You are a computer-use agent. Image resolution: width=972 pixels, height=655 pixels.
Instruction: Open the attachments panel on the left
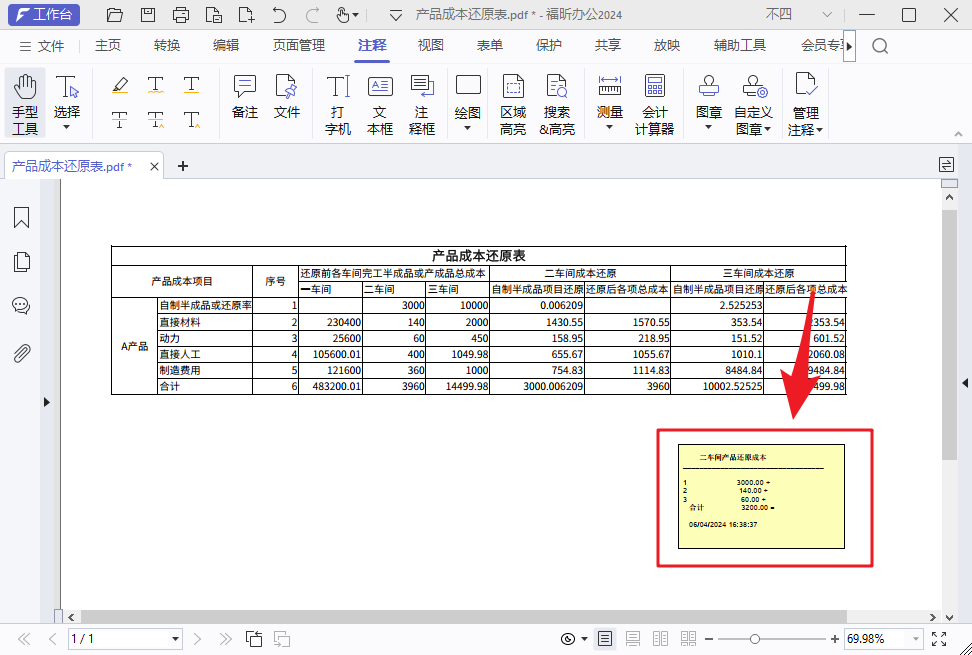click(21, 350)
